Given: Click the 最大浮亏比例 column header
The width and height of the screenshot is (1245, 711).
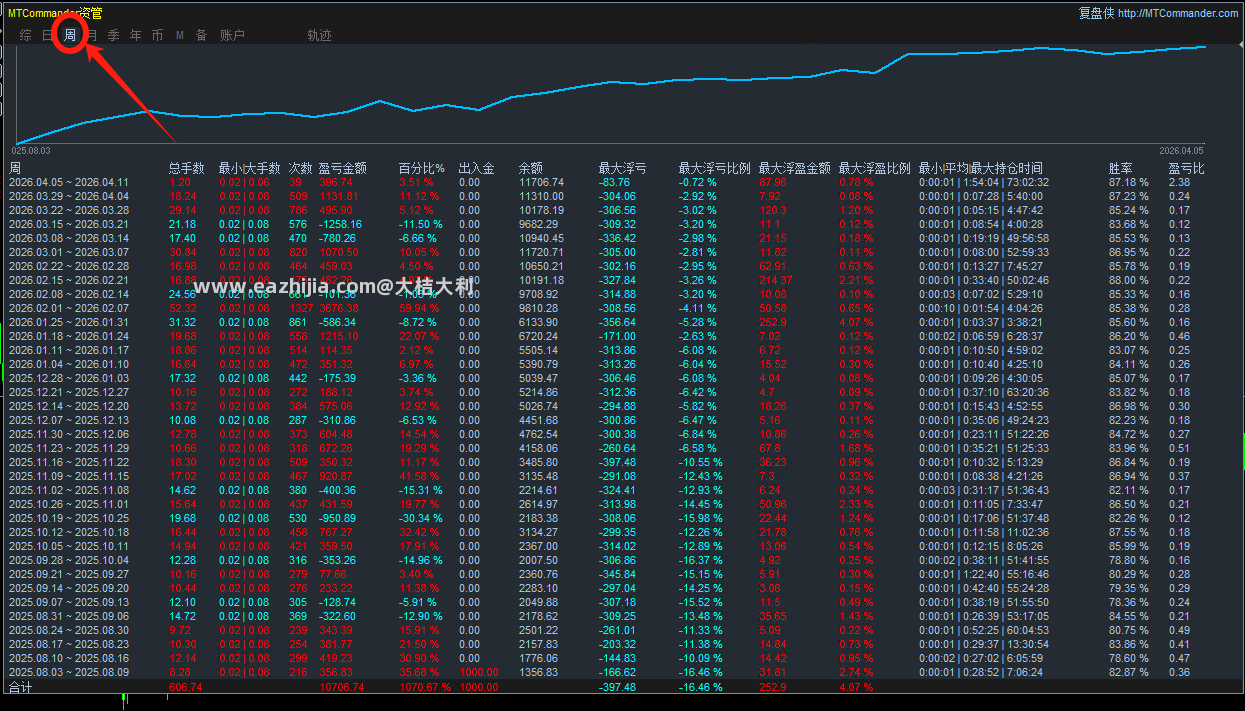Looking at the screenshot, I should 714,168.
